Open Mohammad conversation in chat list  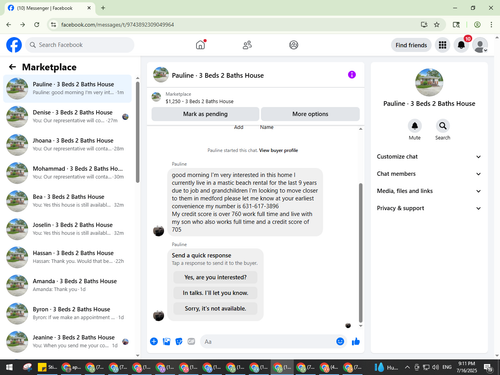[67, 173]
